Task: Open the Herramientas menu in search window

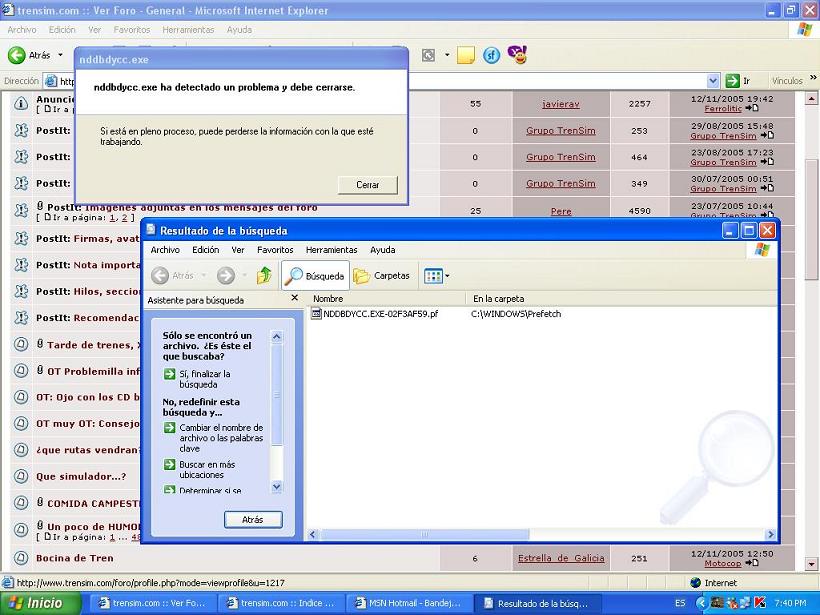Action: coord(331,250)
